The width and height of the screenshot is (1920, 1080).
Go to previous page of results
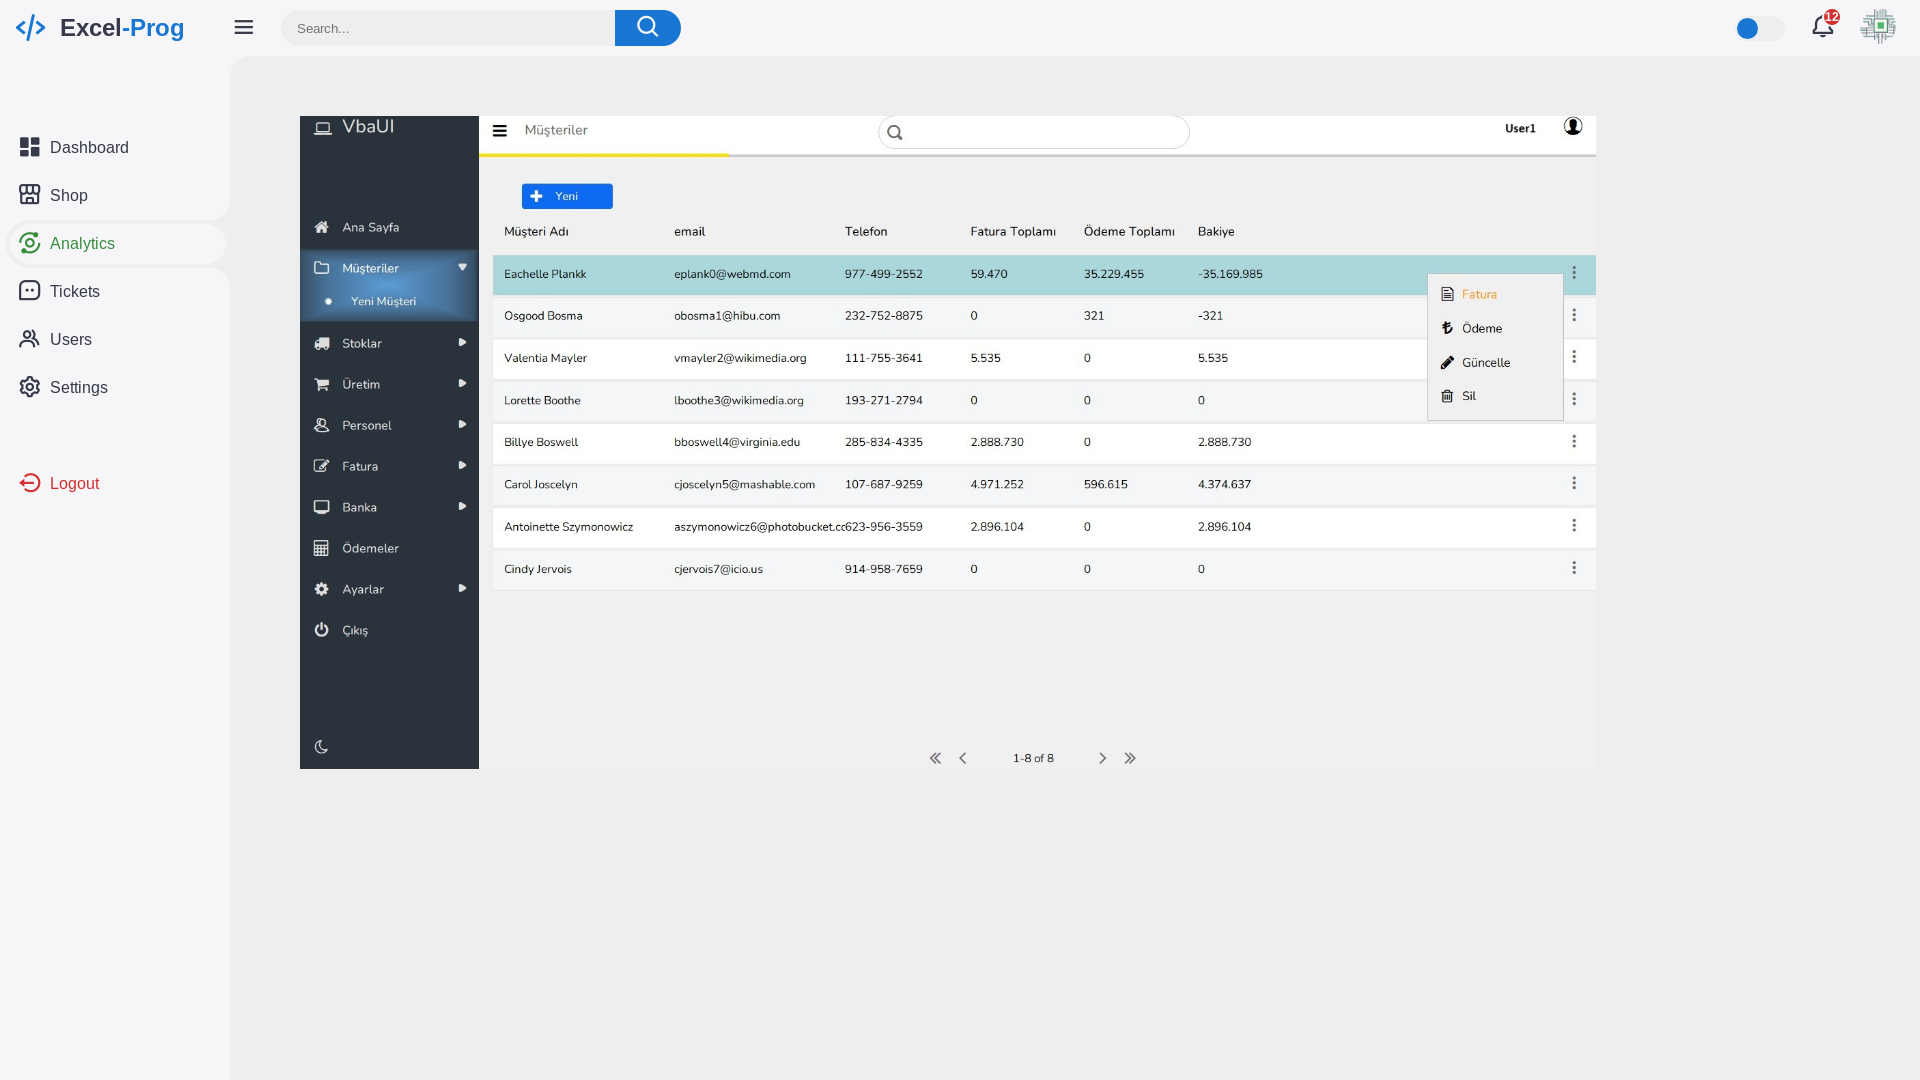963,758
